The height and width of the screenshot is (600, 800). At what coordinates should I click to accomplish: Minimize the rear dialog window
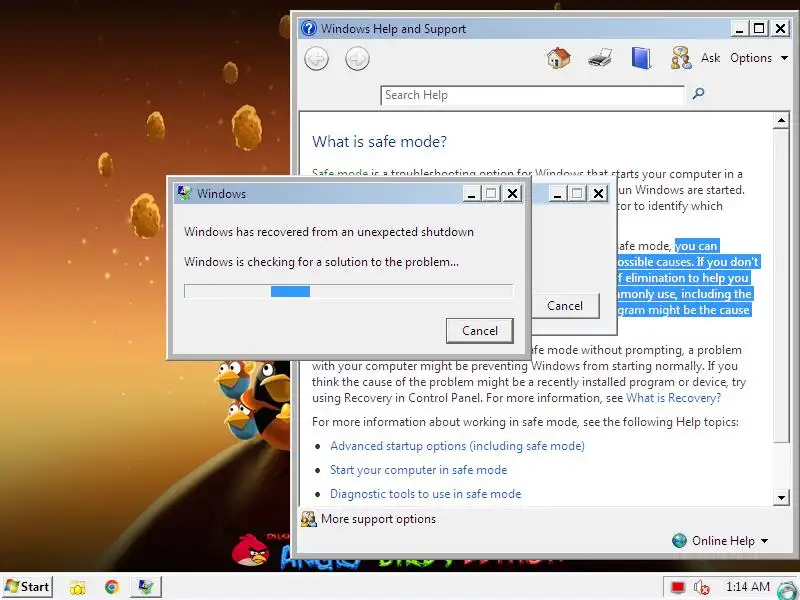[x=557, y=194]
